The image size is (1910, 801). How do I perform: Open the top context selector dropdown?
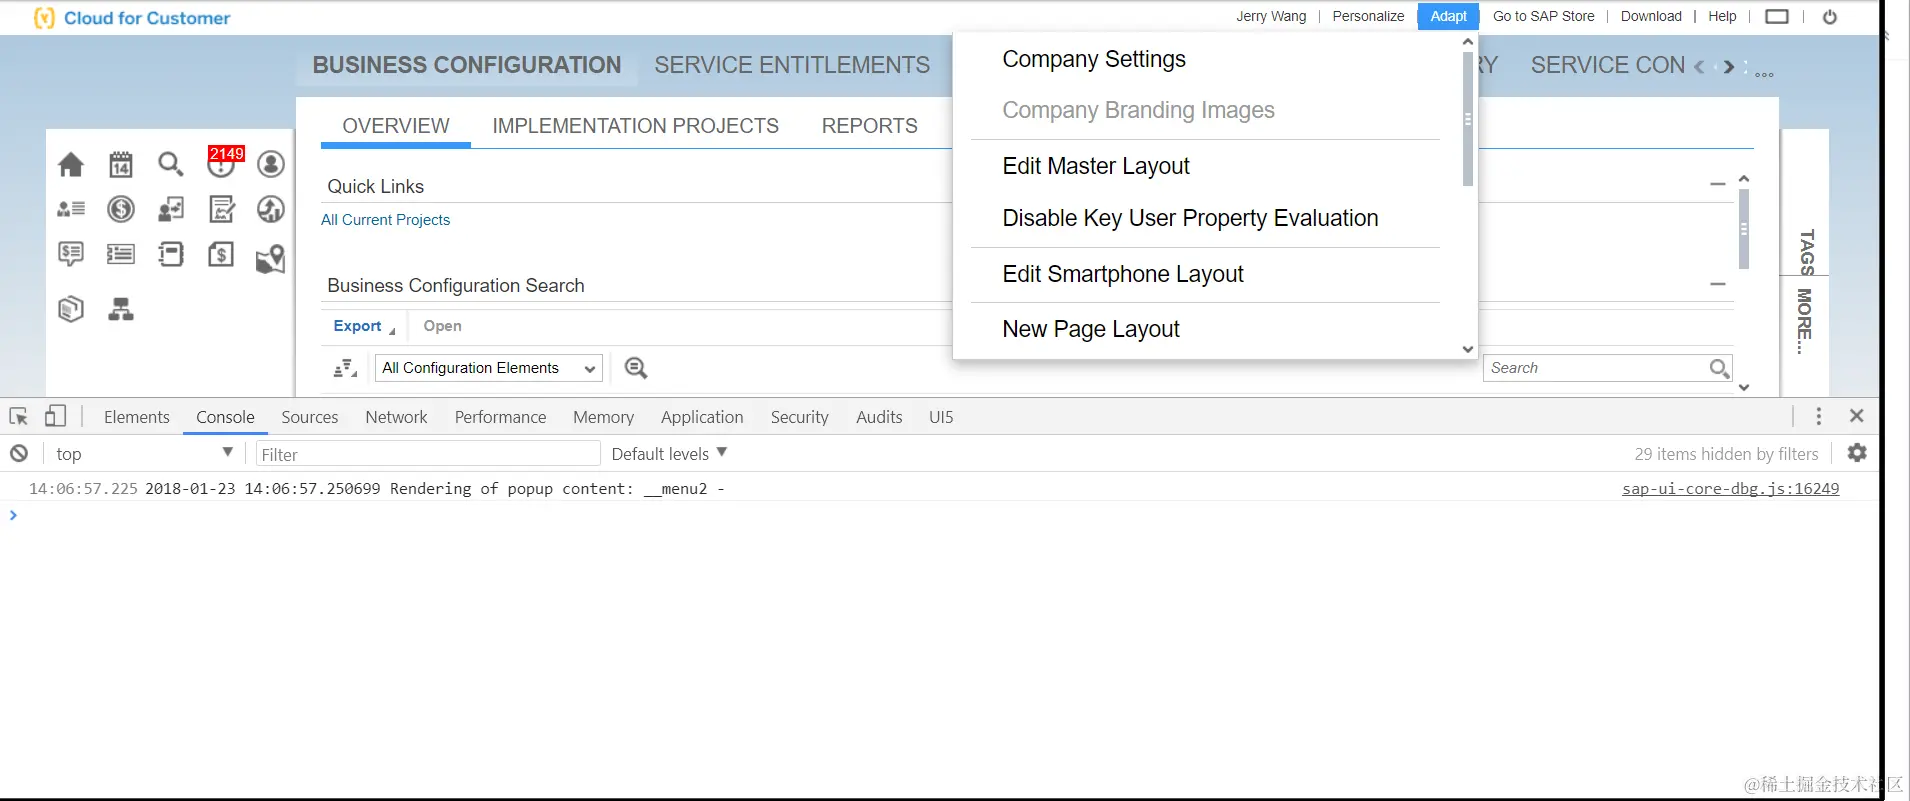point(144,454)
